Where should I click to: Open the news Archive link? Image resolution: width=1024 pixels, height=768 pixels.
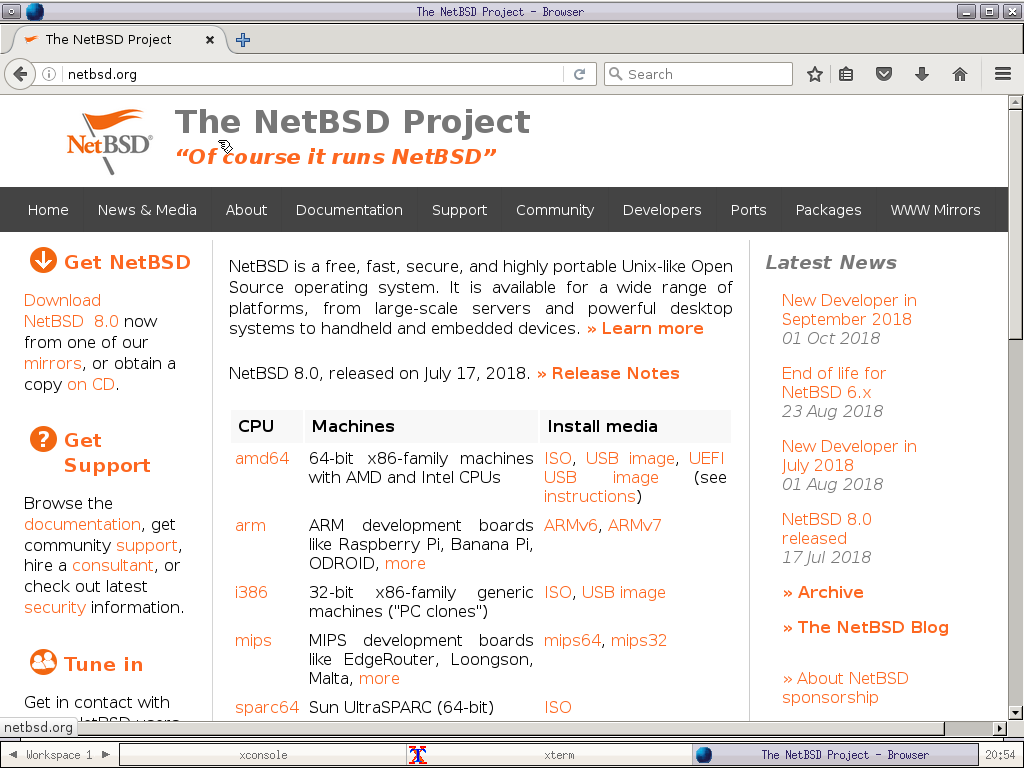click(823, 592)
